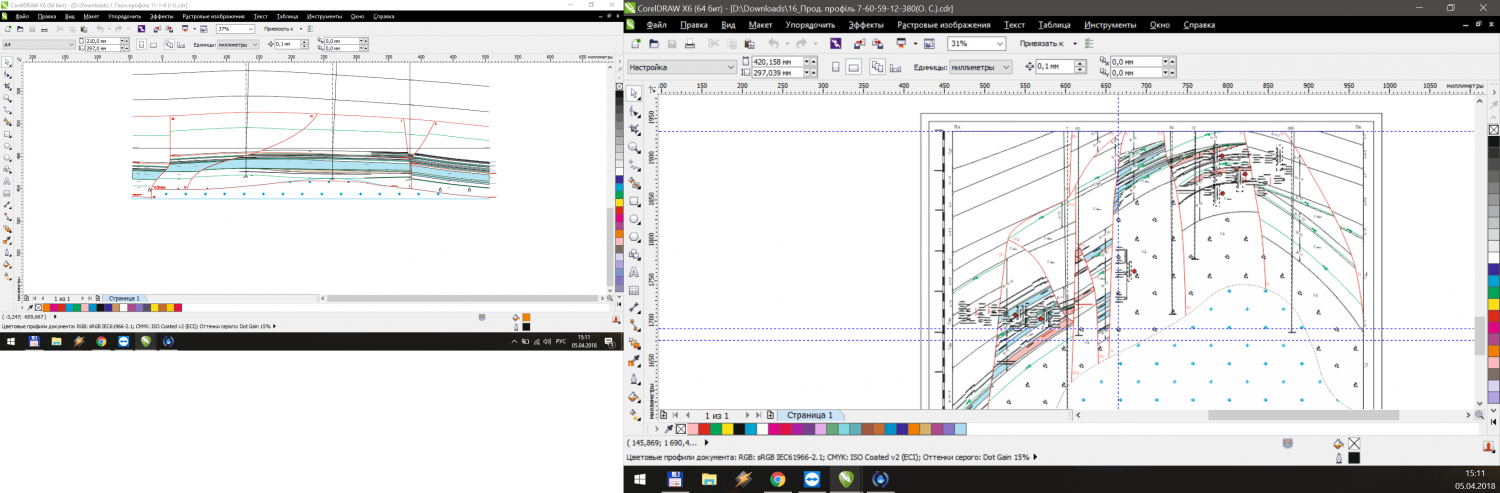
Task: Select the Pick tool in right window toolbox
Action: click(x=634, y=93)
